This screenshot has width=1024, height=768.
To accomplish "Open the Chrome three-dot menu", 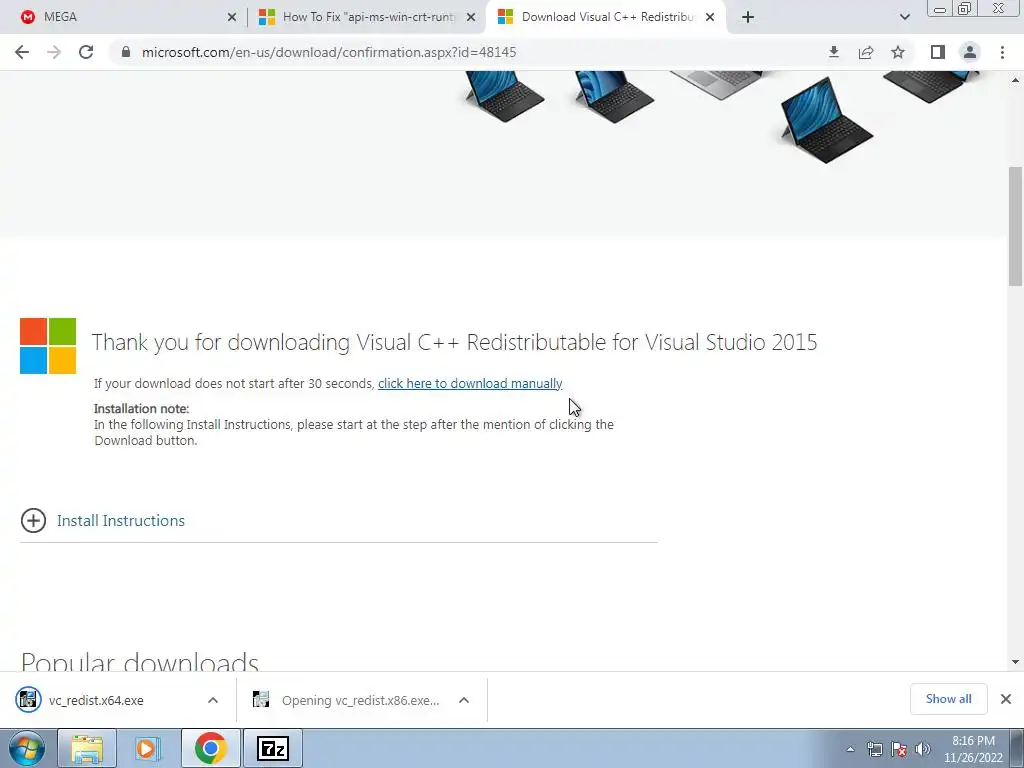I will pos(1002,52).
